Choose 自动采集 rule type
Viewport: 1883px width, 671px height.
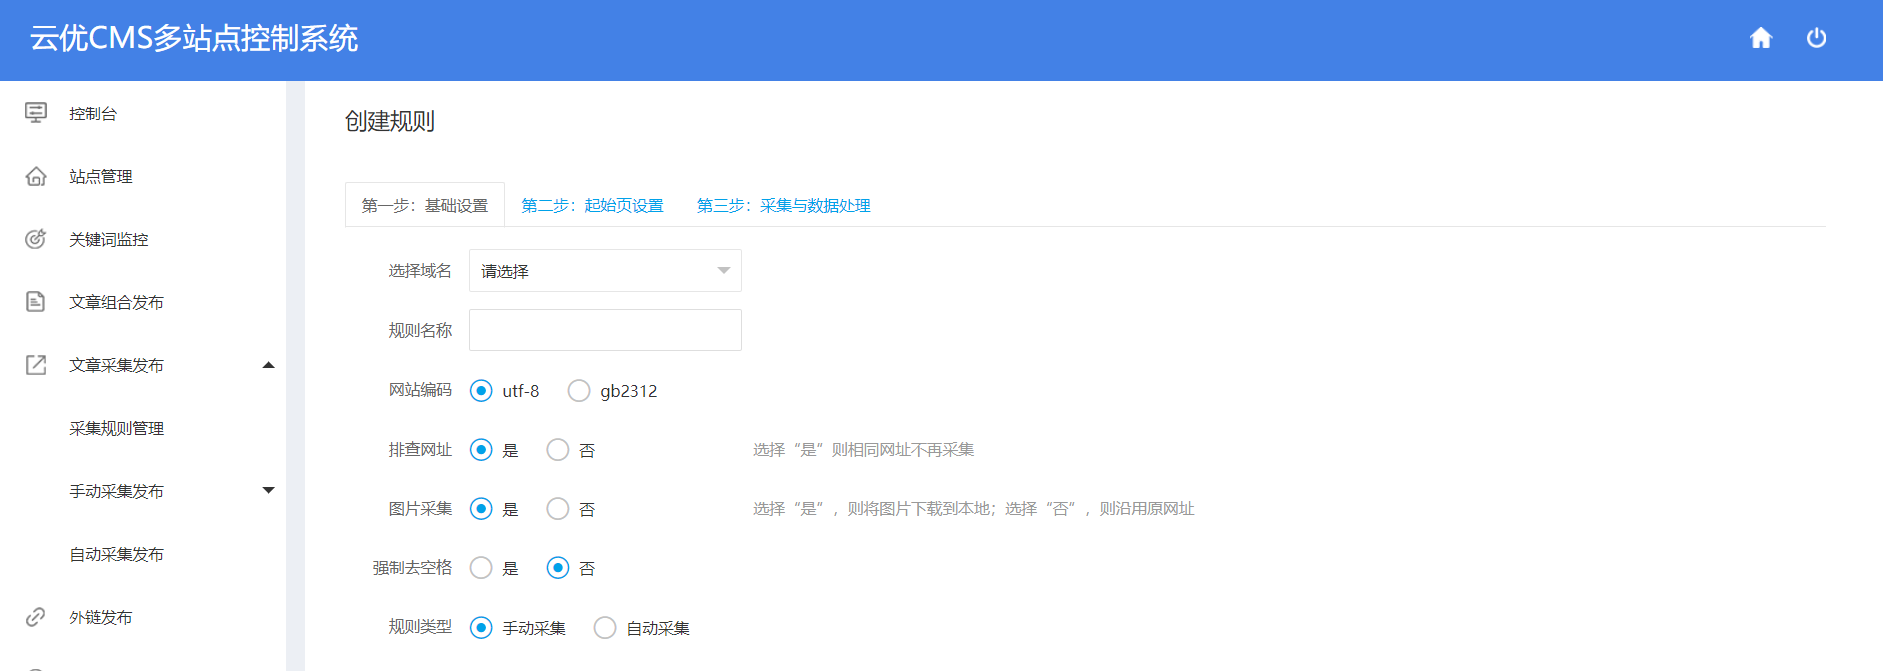point(605,628)
